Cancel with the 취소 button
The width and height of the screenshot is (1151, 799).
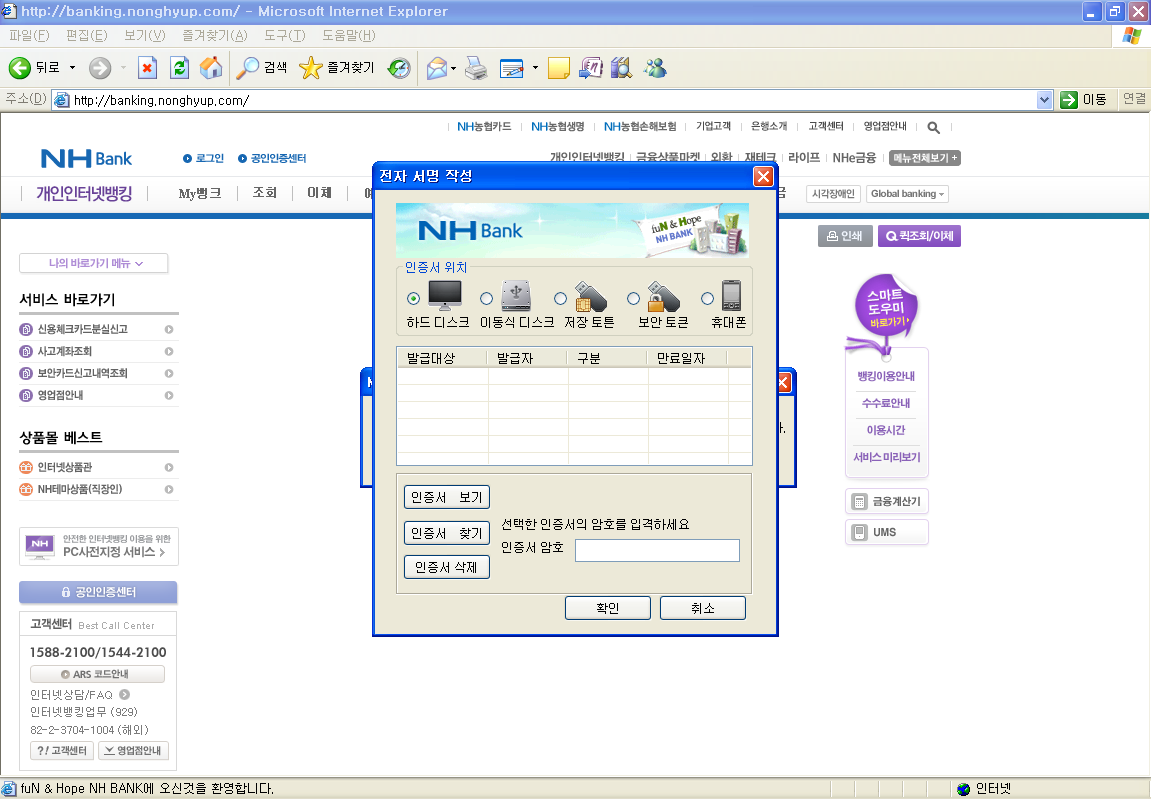click(x=702, y=608)
